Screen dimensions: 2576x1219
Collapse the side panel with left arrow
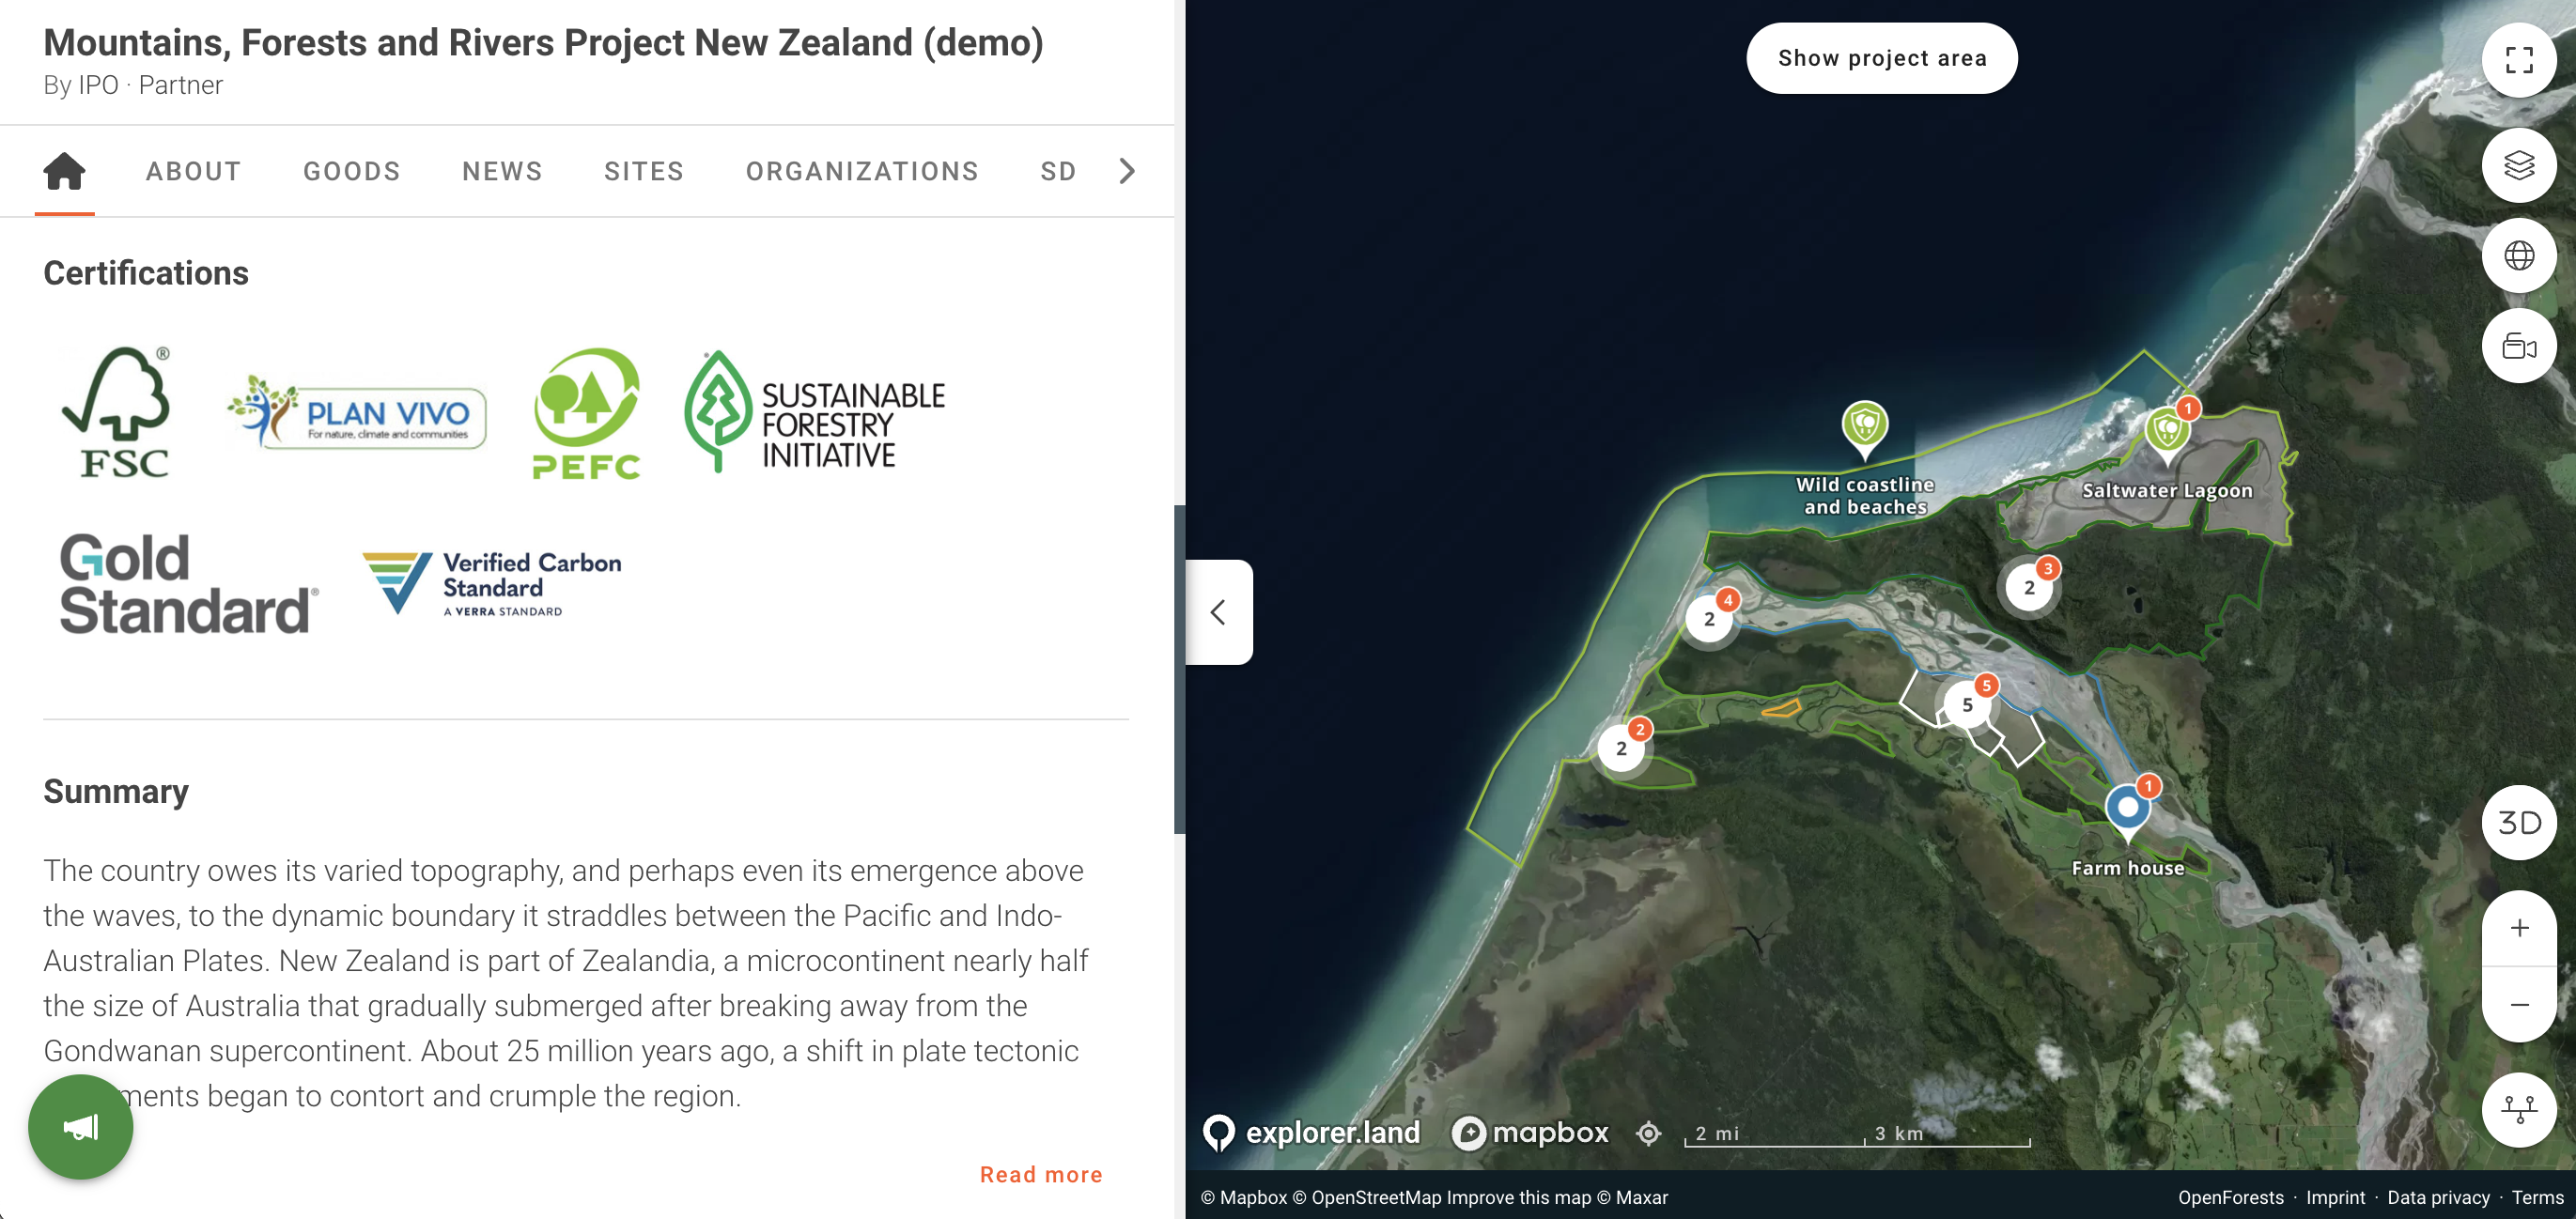point(1218,612)
